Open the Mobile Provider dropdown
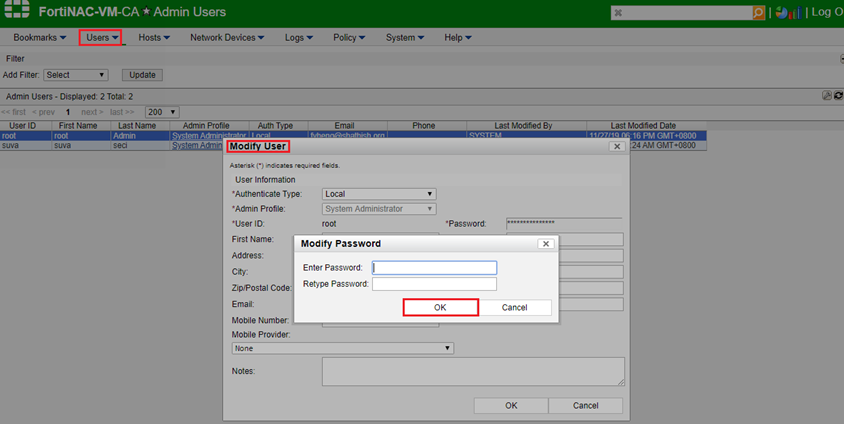 click(x=343, y=348)
